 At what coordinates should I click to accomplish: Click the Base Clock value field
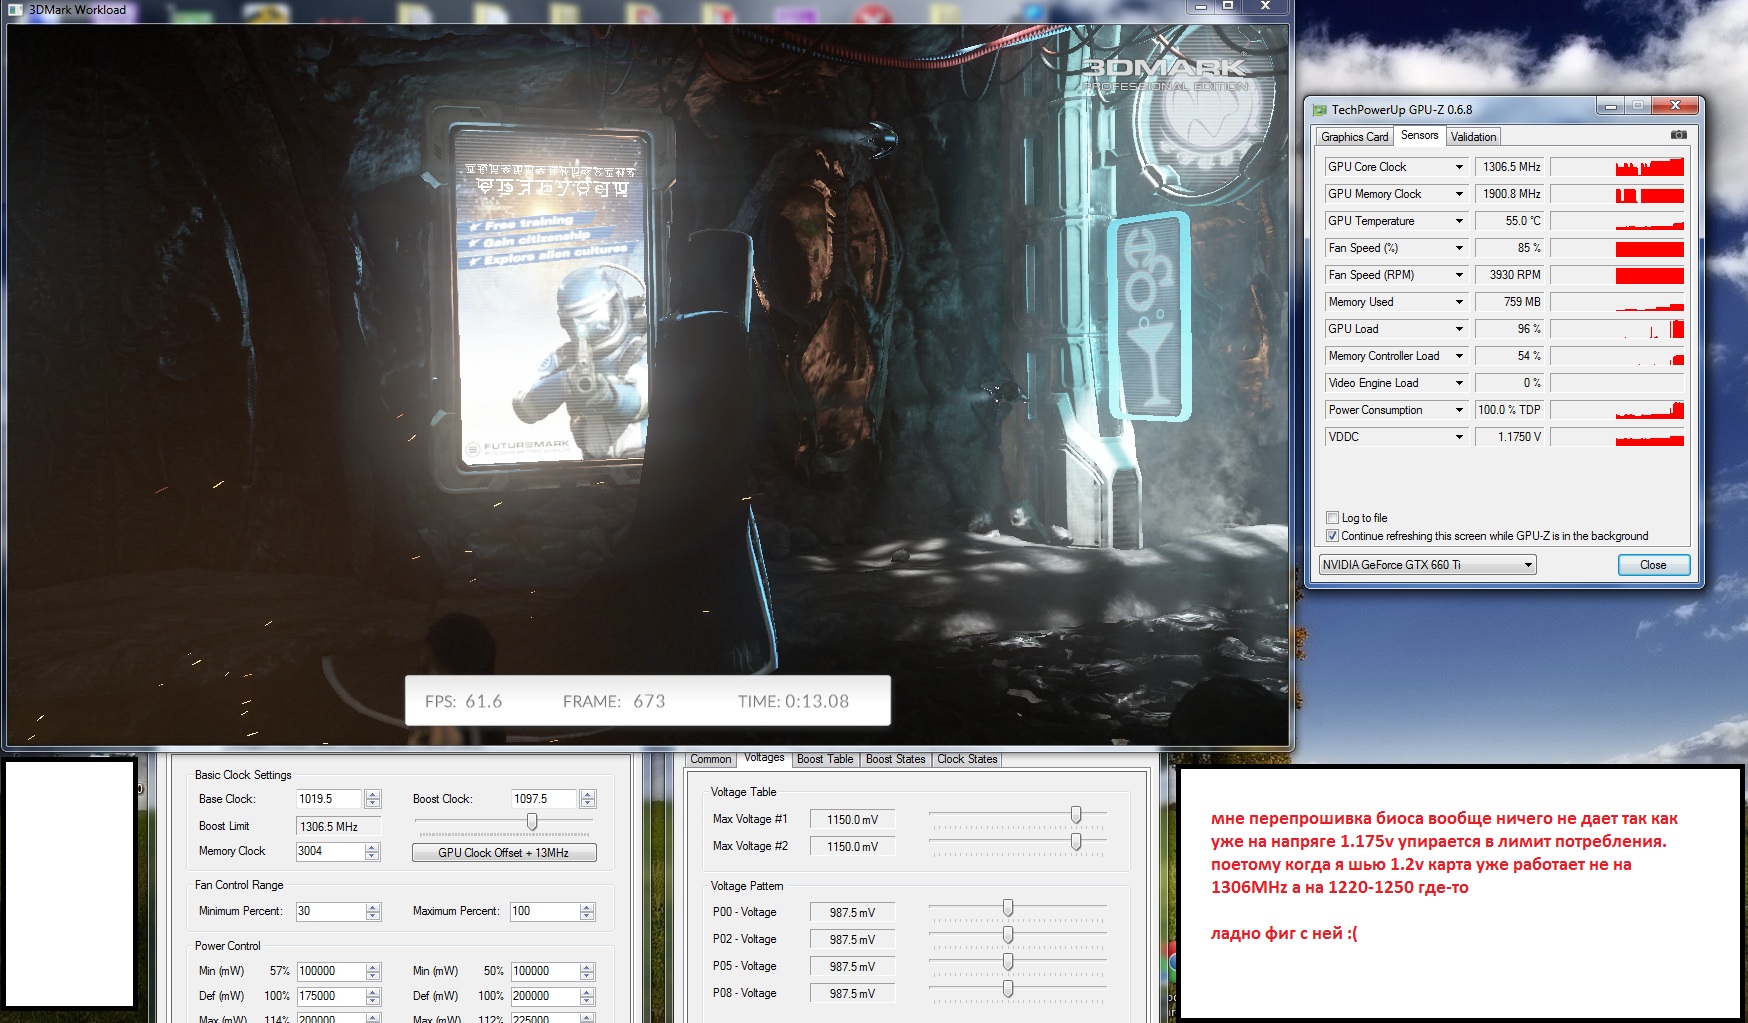coord(329,799)
